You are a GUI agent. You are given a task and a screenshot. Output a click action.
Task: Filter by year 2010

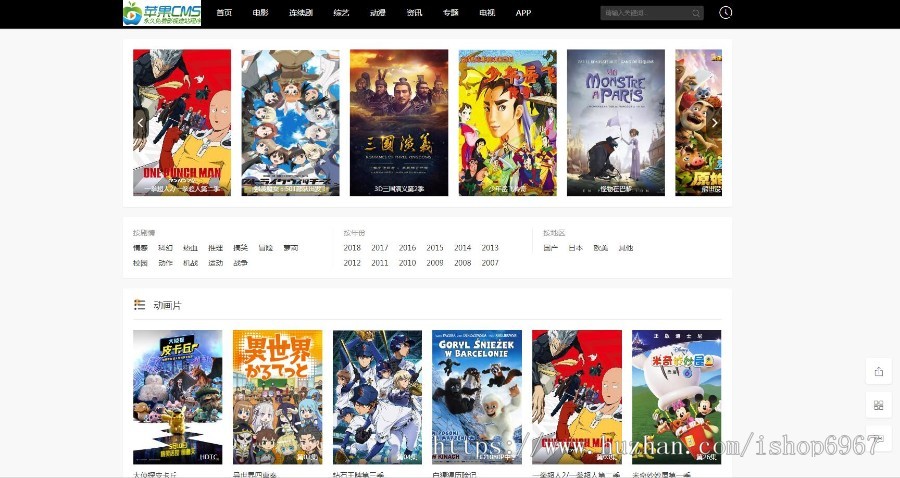click(408, 263)
